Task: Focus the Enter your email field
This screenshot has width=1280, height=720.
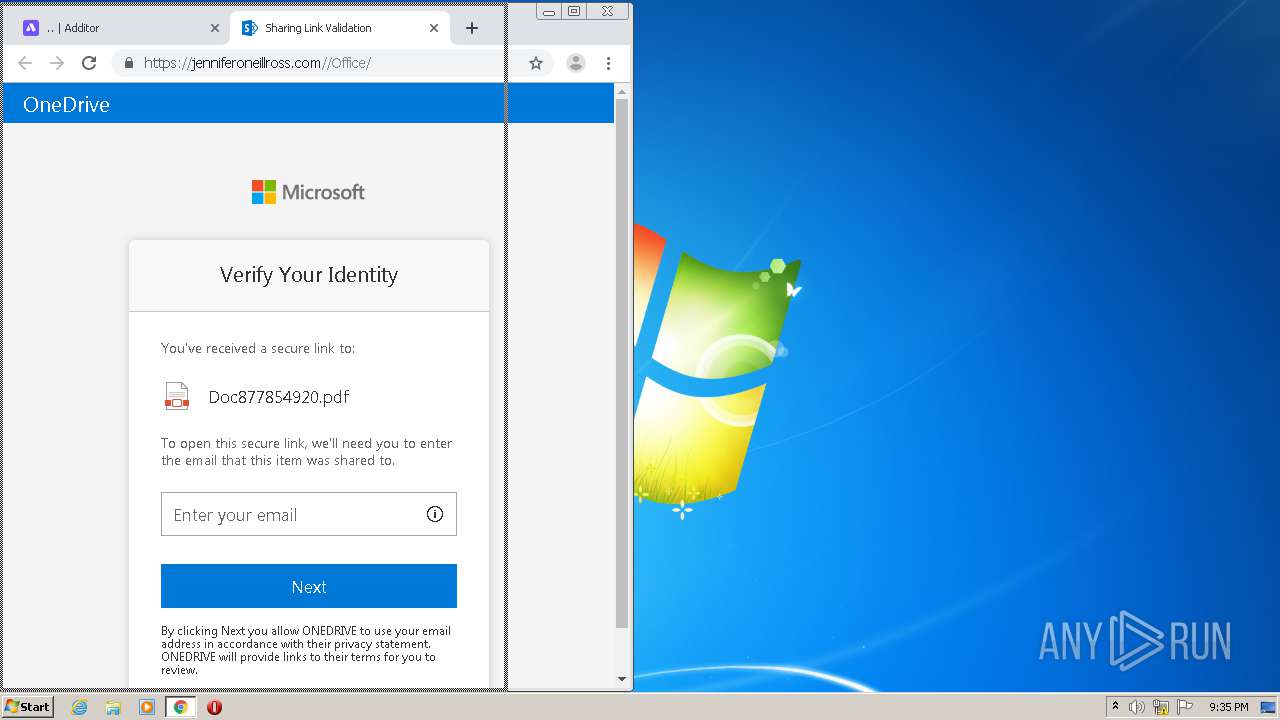Action: tap(309, 514)
